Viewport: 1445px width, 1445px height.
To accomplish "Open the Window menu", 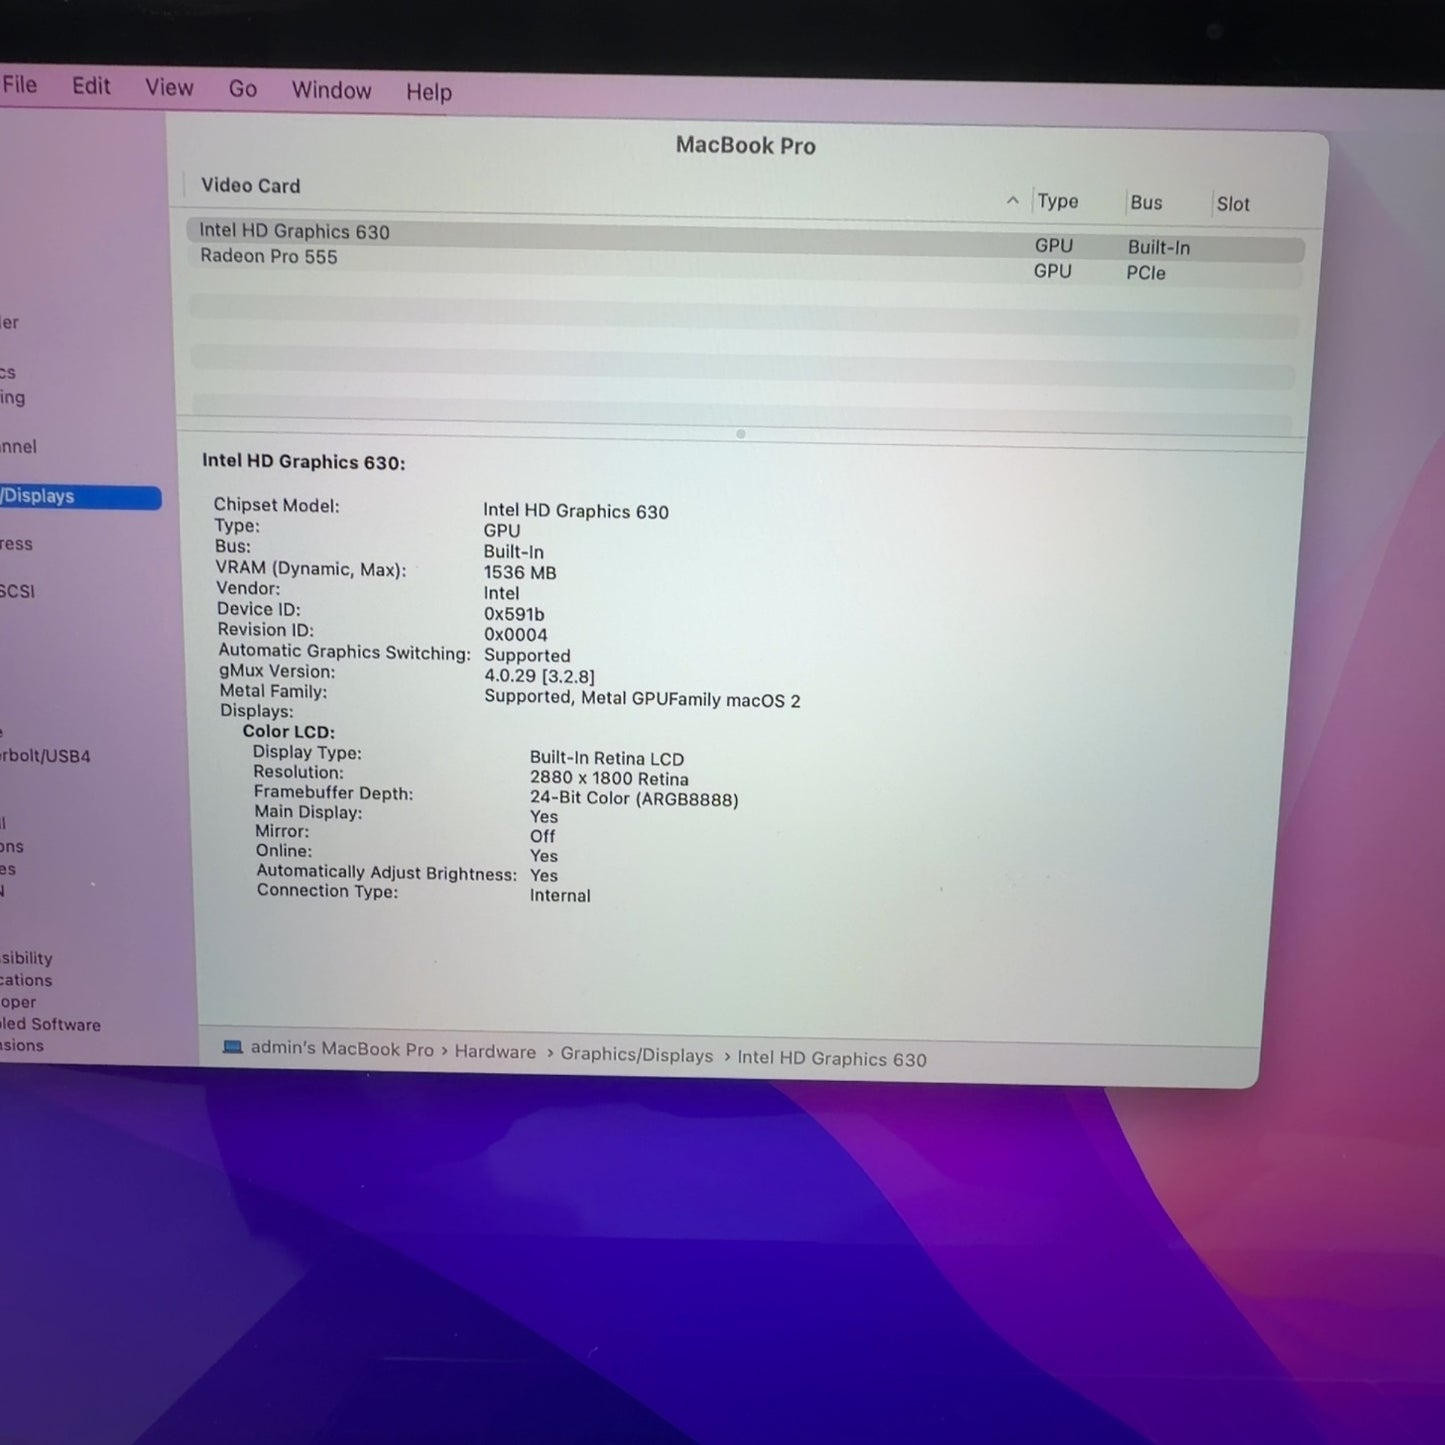I will [x=331, y=91].
